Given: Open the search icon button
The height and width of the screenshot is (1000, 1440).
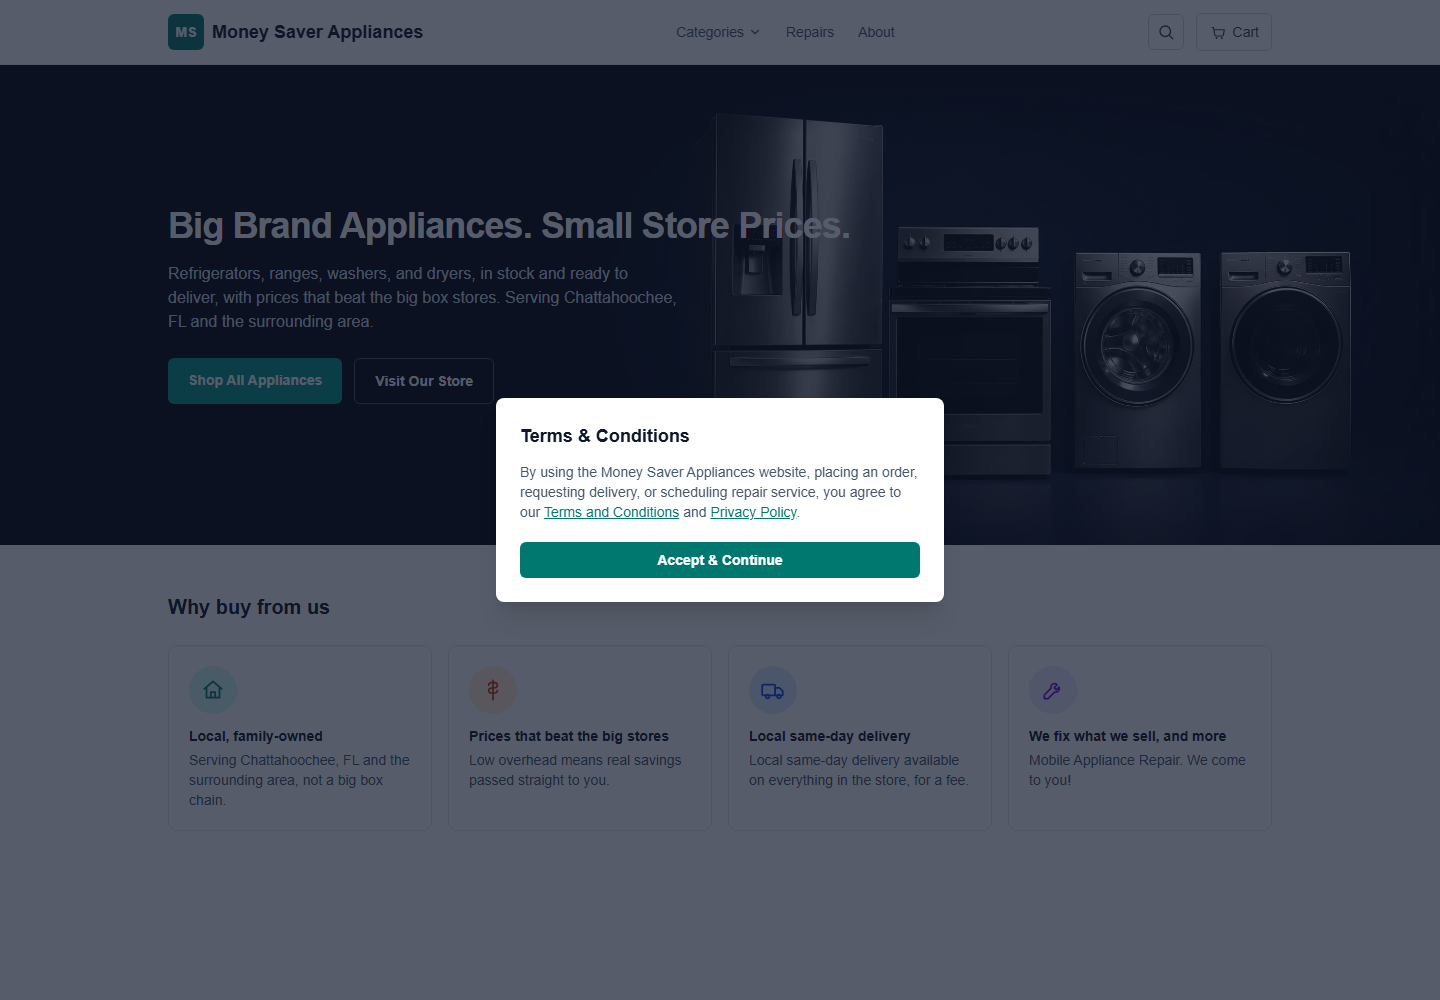Looking at the screenshot, I should 1166,32.
